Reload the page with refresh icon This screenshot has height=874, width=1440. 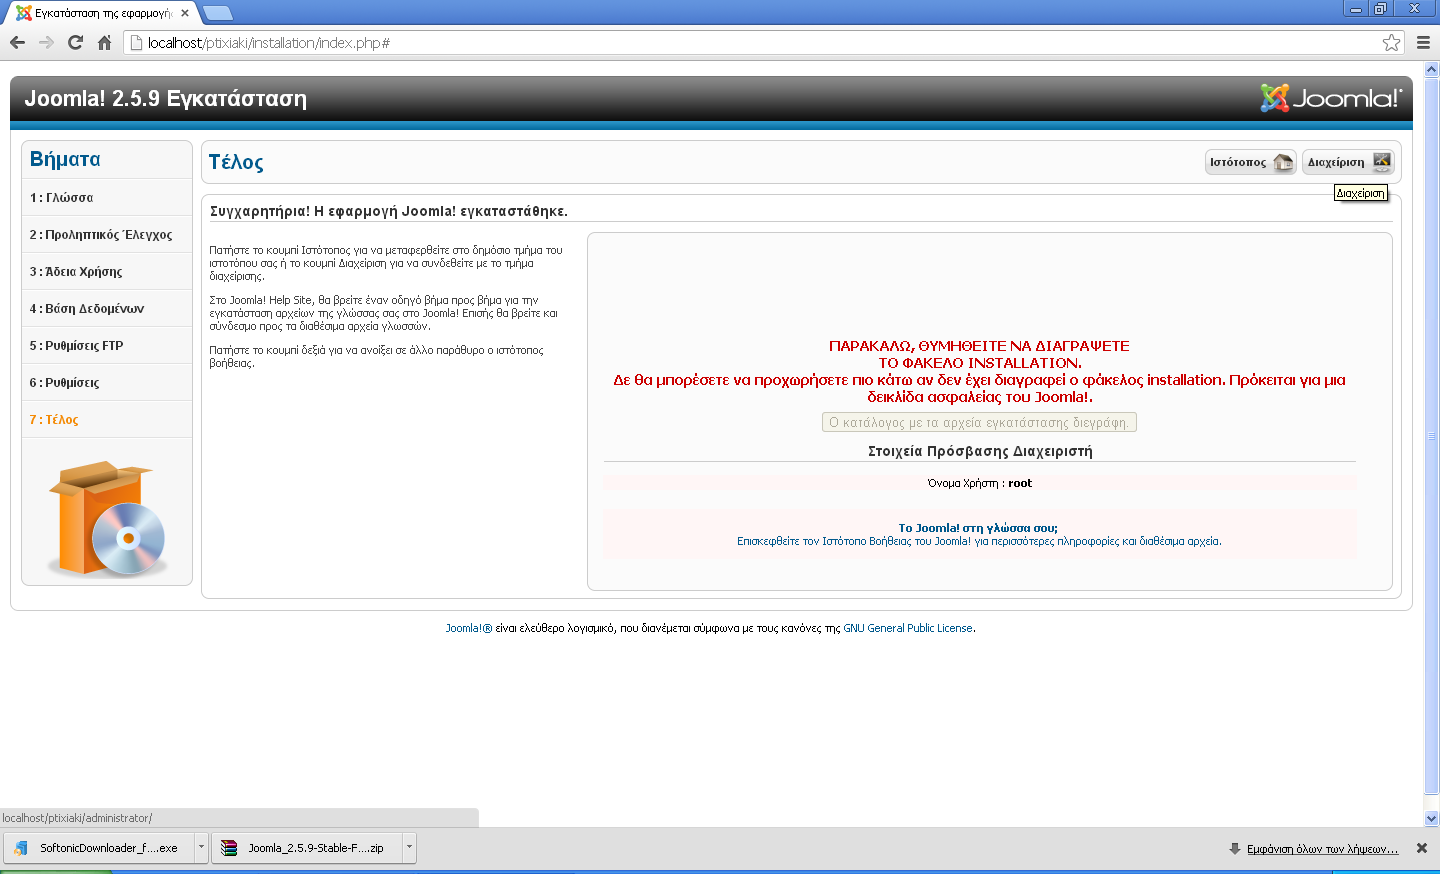point(75,42)
